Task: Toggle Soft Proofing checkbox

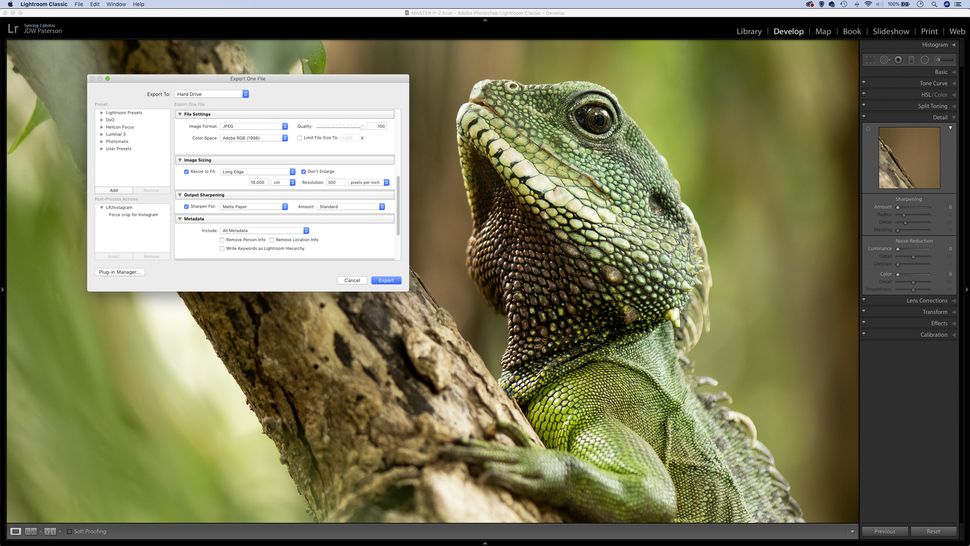Action: coord(69,531)
